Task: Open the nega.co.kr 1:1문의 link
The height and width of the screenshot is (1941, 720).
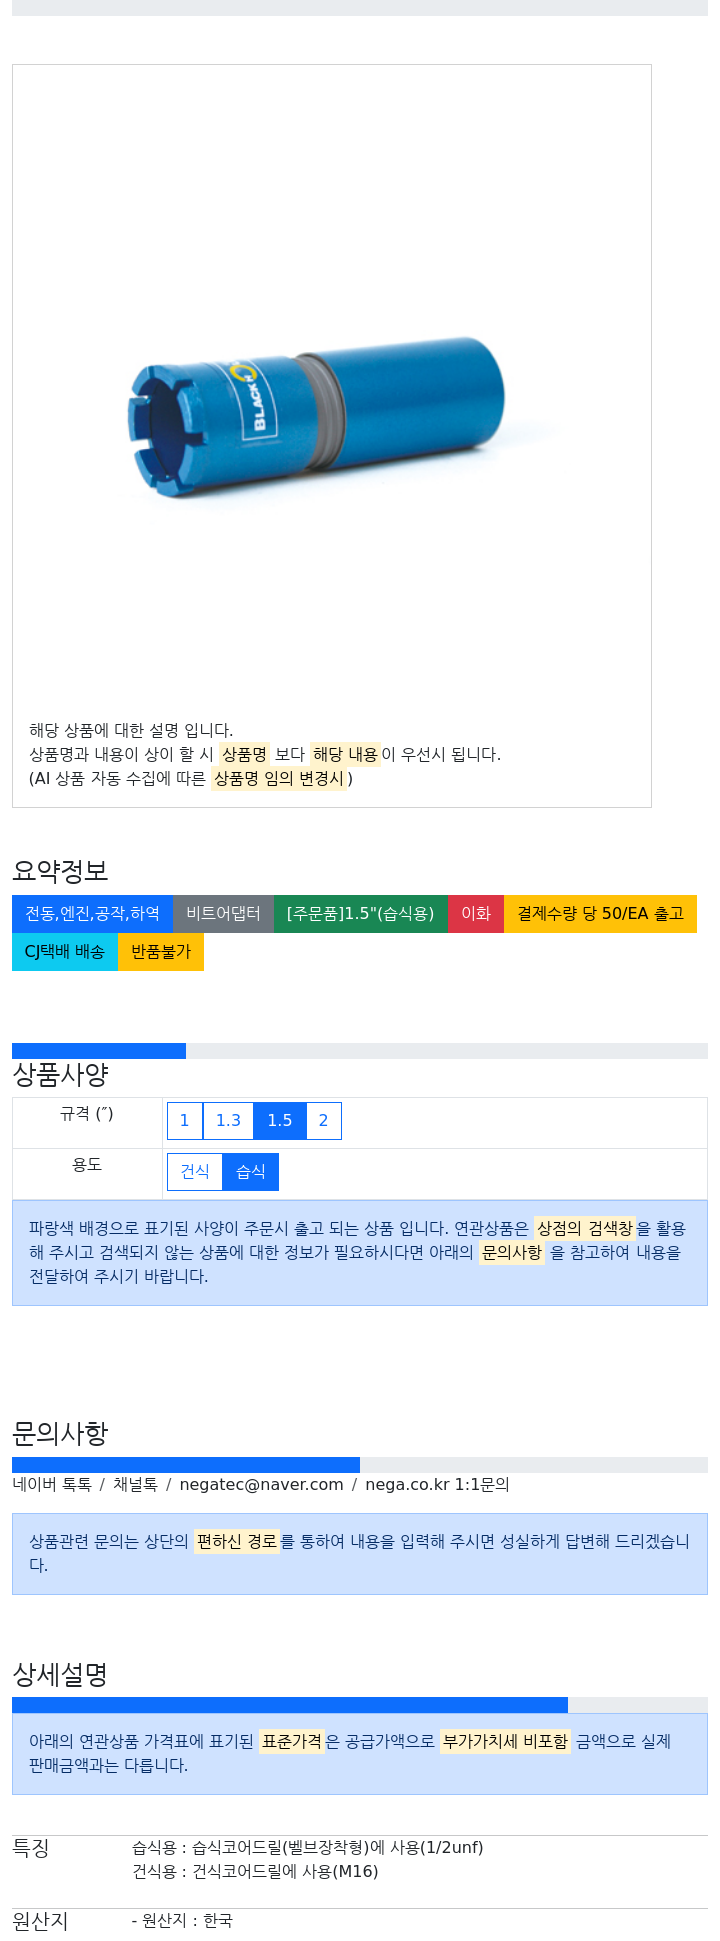Action: pyautogui.click(x=437, y=1485)
